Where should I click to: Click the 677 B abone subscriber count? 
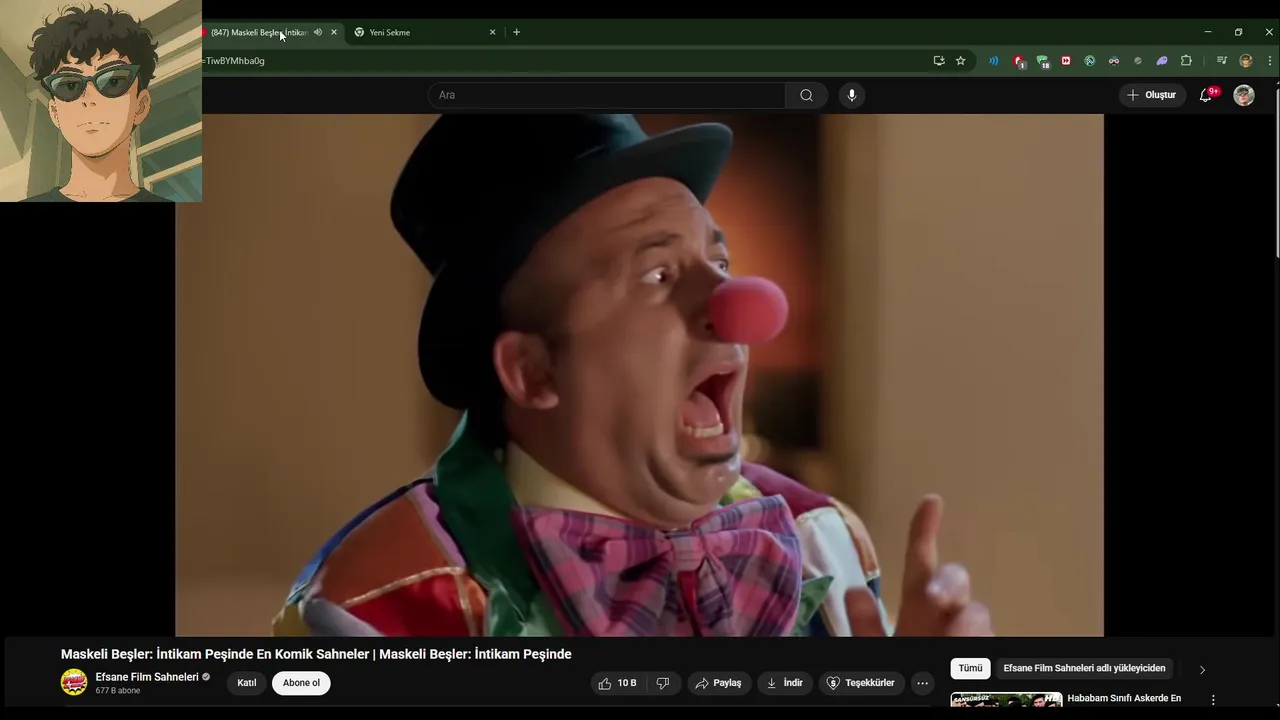click(x=118, y=691)
